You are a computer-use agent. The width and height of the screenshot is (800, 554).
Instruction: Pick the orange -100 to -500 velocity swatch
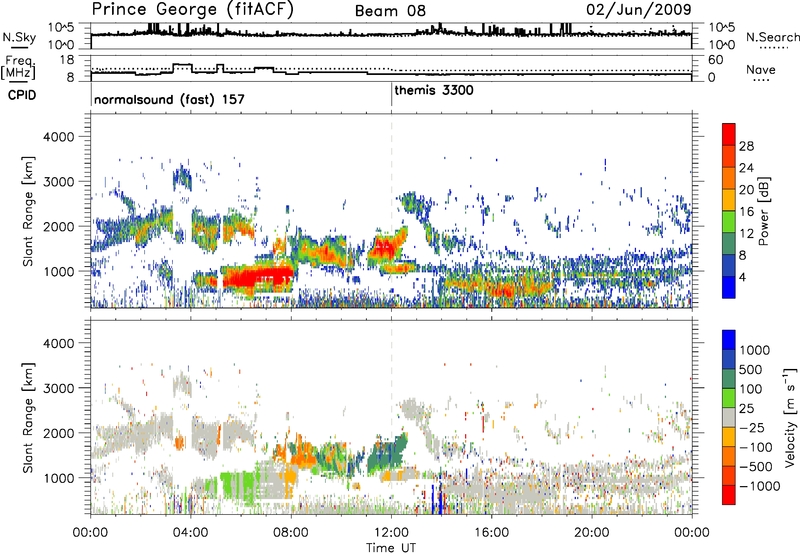click(x=729, y=456)
